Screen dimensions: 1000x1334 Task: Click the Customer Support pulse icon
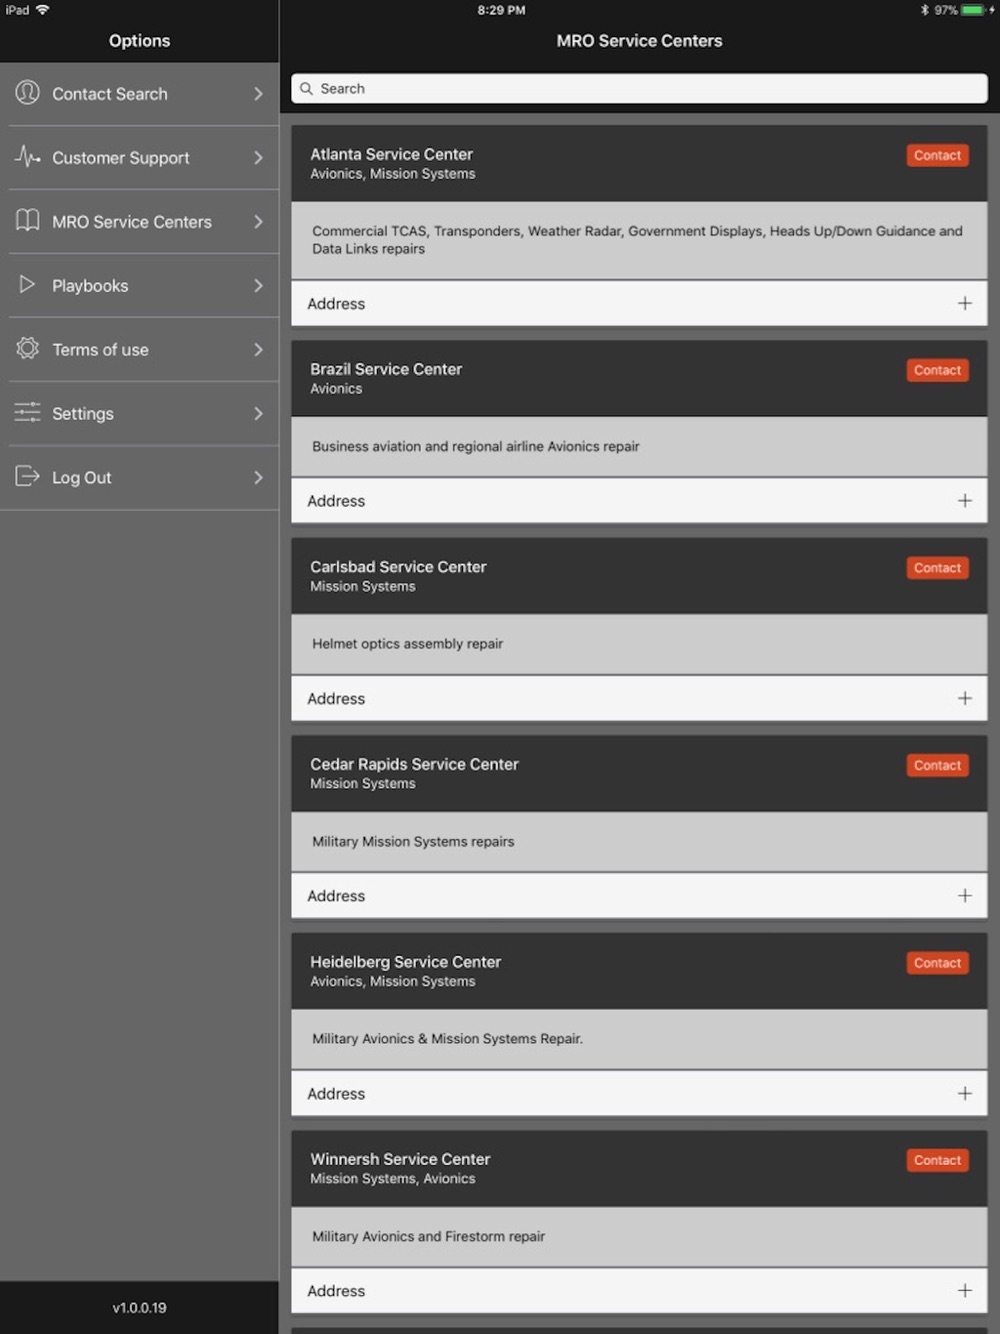point(27,157)
